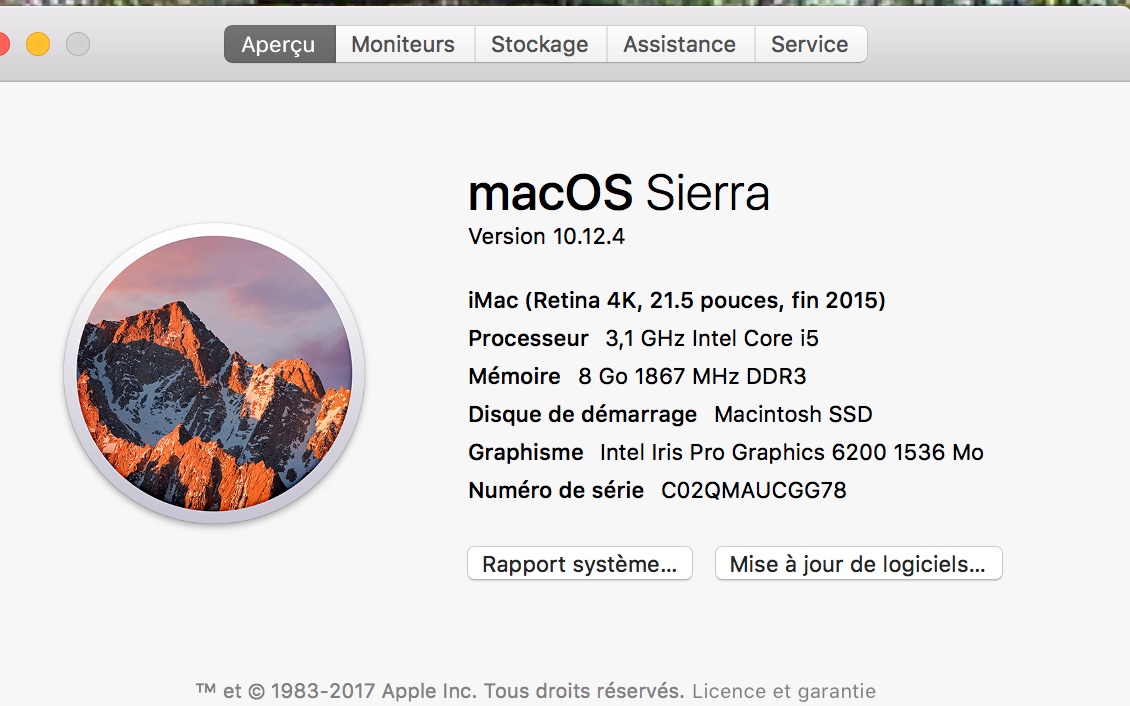Switch to the Aperçu tab
The width and height of the screenshot is (1130, 706).
(x=278, y=45)
